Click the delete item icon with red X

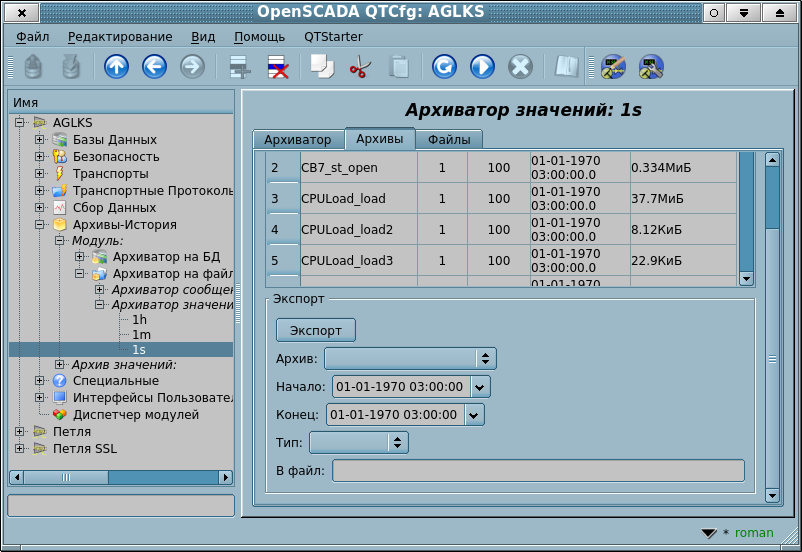(277, 67)
